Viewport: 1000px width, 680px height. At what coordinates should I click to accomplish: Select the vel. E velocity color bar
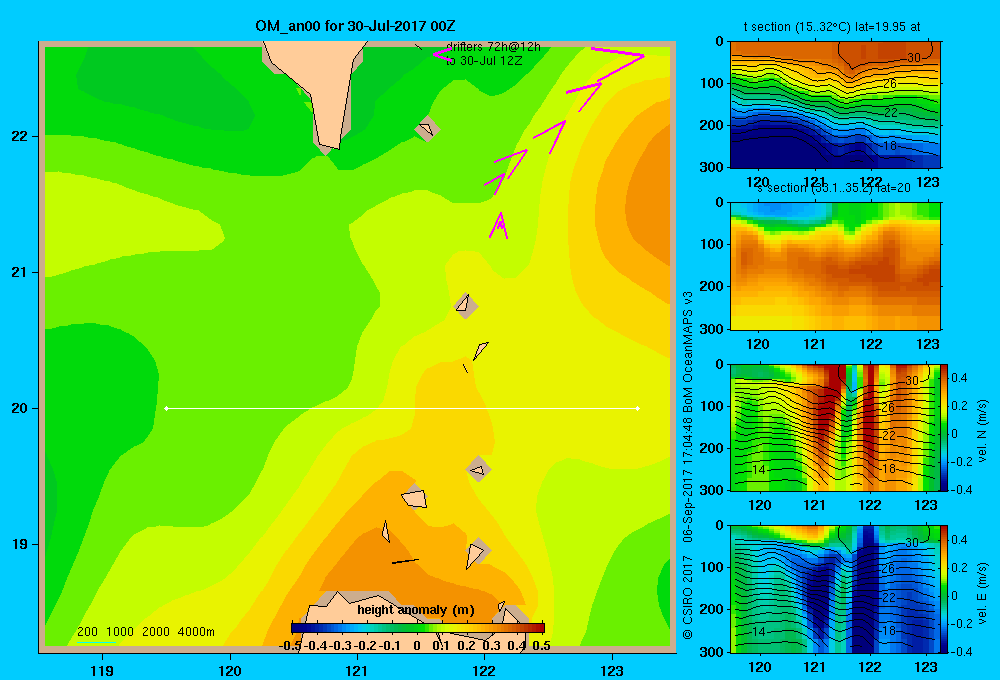pos(944,589)
